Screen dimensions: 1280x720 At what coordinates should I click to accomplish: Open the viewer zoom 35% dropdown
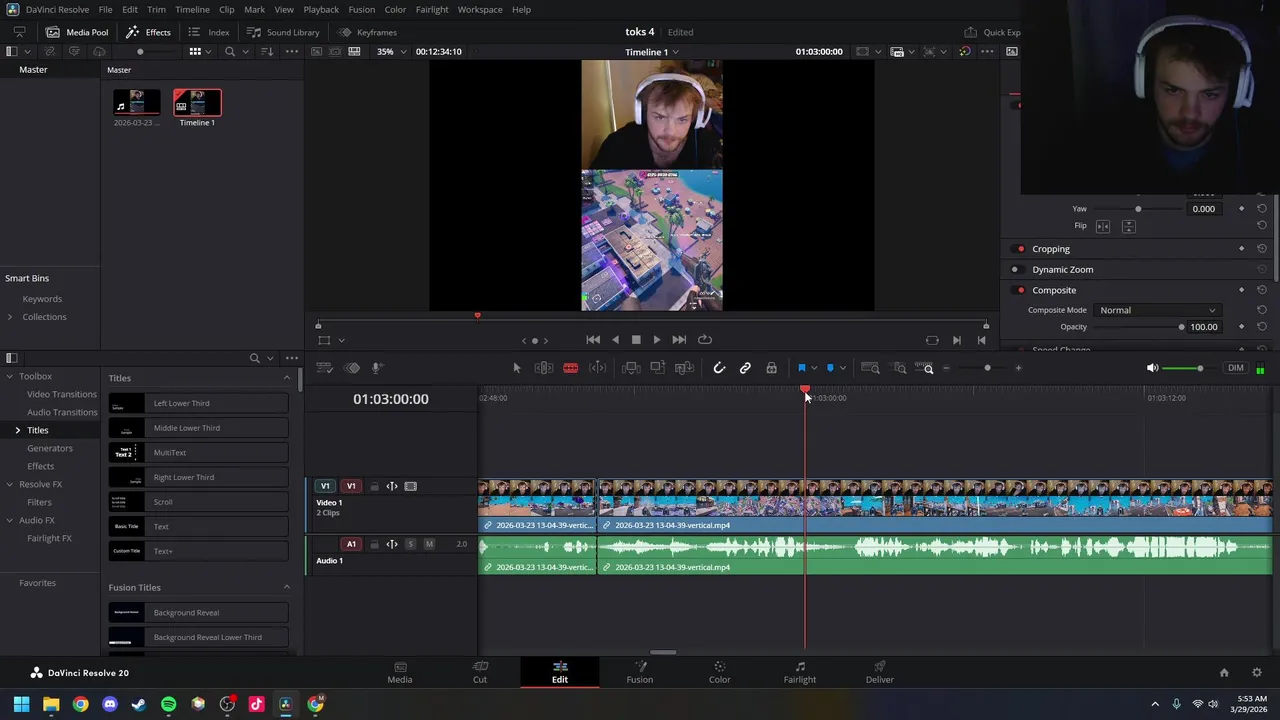[390, 52]
